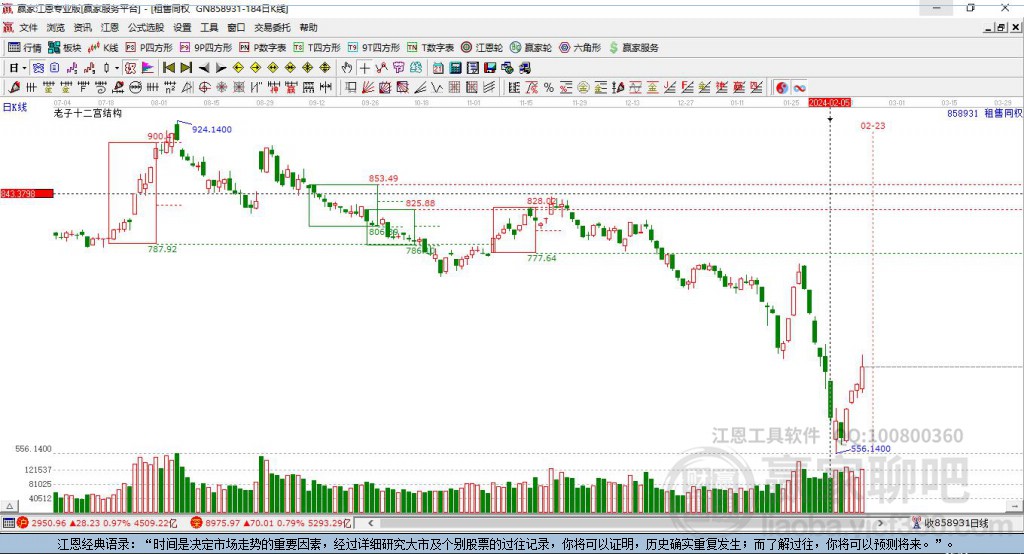Image resolution: width=1024 pixels, height=554 pixels.
Task: Open the calculator icon
Action: [456, 68]
